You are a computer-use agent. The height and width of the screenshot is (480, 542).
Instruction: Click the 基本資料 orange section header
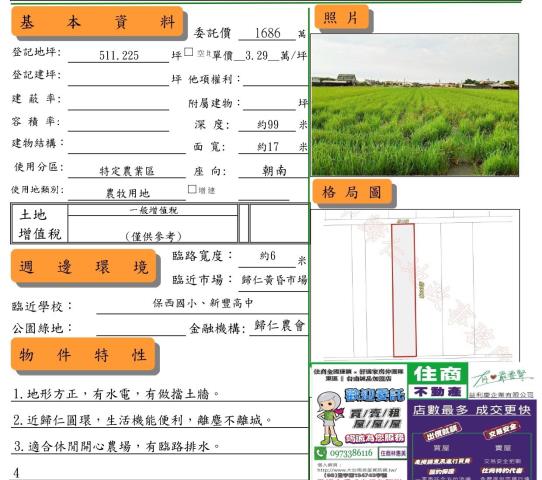coord(97,22)
